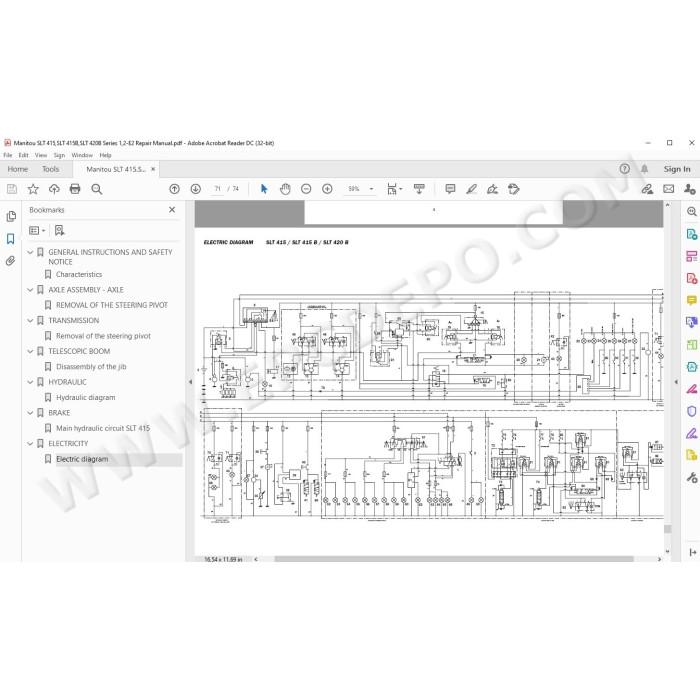Image resolution: width=700 pixels, height=700 pixels.
Task: Go to next page arrow
Action: pos(196,189)
